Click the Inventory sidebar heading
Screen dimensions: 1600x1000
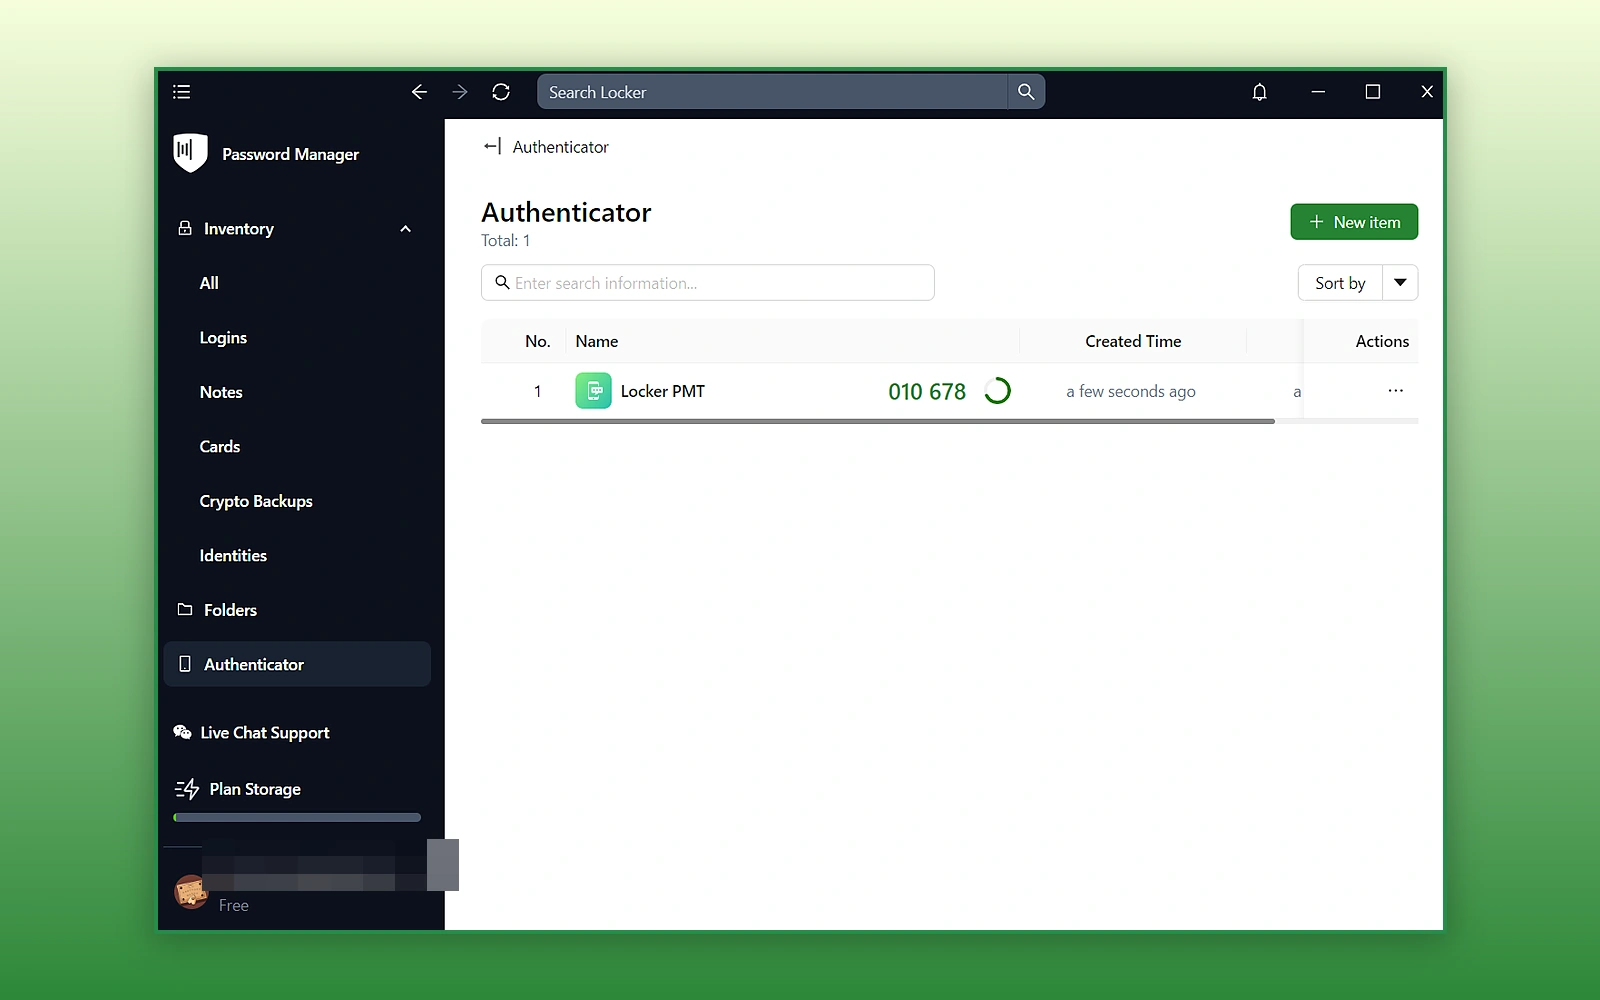239,229
